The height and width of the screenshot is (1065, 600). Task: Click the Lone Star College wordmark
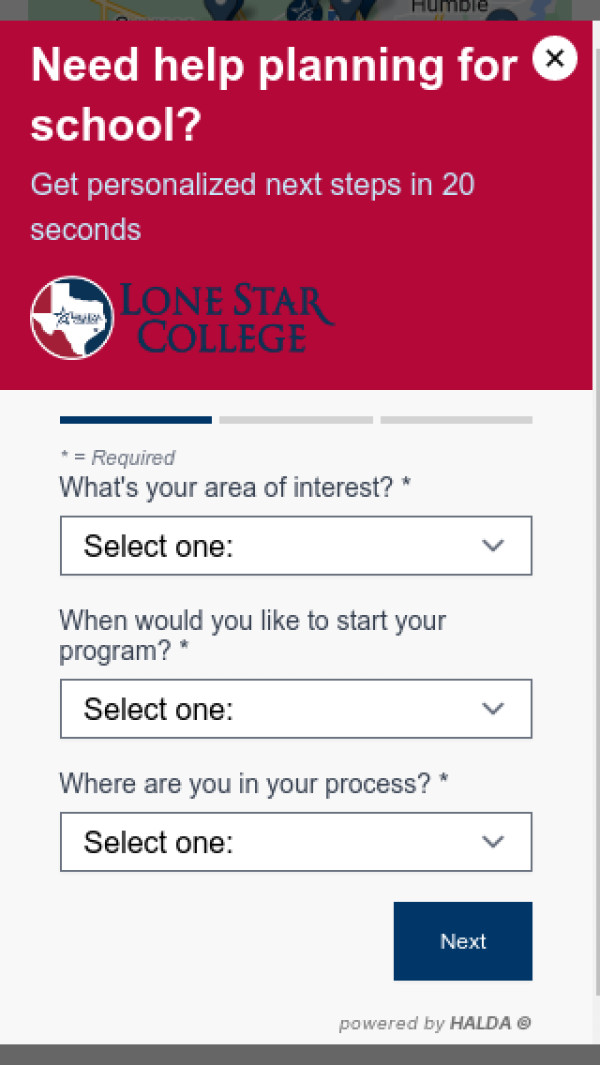(x=227, y=318)
